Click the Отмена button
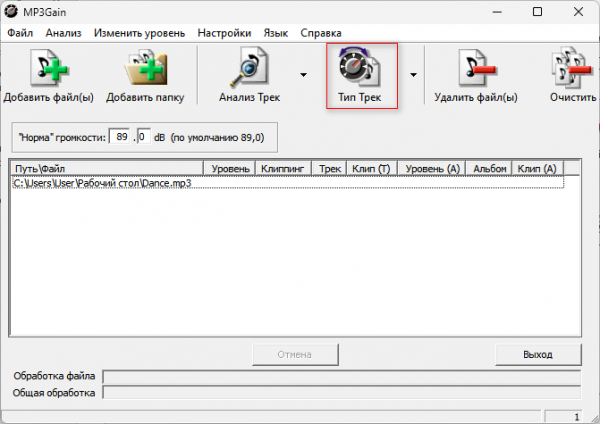This screenshot has width=600, height=424. point(295,355)
